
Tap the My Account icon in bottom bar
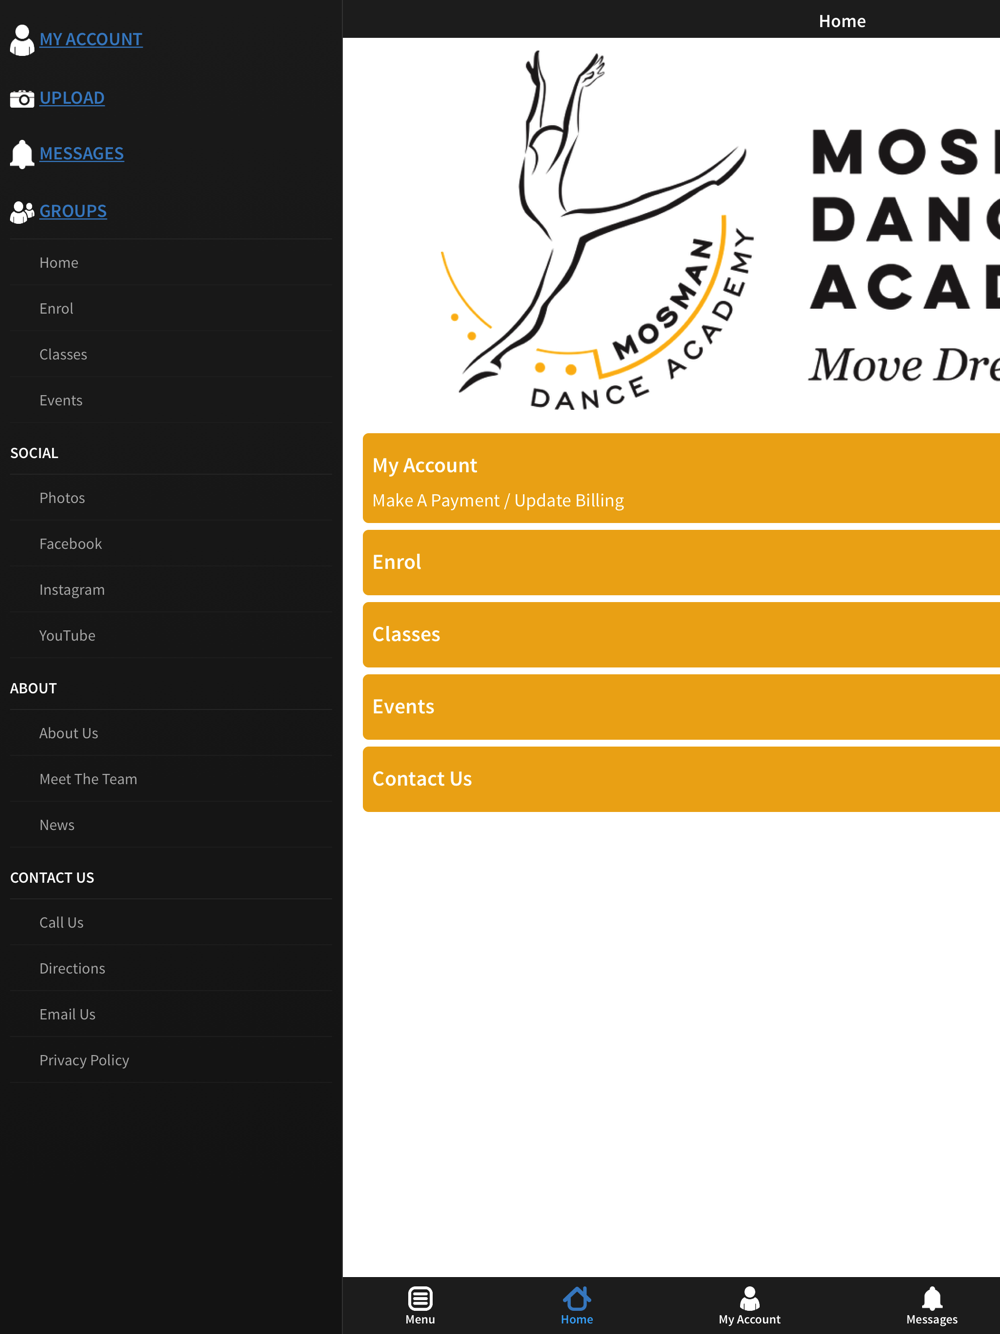(x=749, y=1298)
